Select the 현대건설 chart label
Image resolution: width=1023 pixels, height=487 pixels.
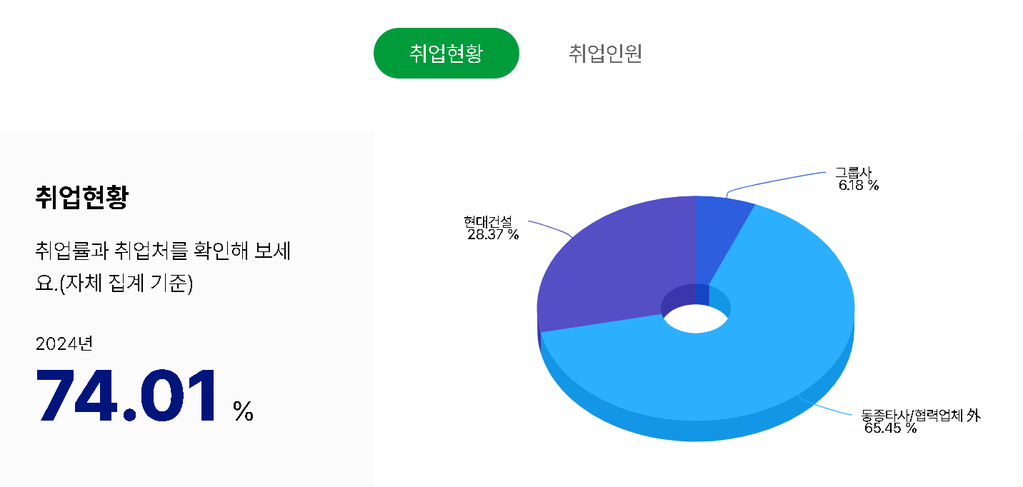click(x=487, y=221)
